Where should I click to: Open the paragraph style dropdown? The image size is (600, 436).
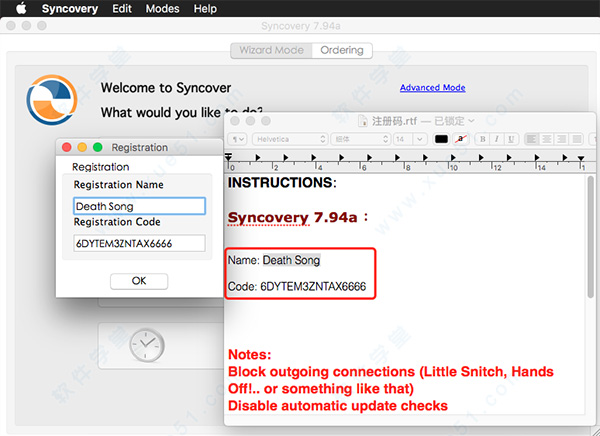coord(239,139)
